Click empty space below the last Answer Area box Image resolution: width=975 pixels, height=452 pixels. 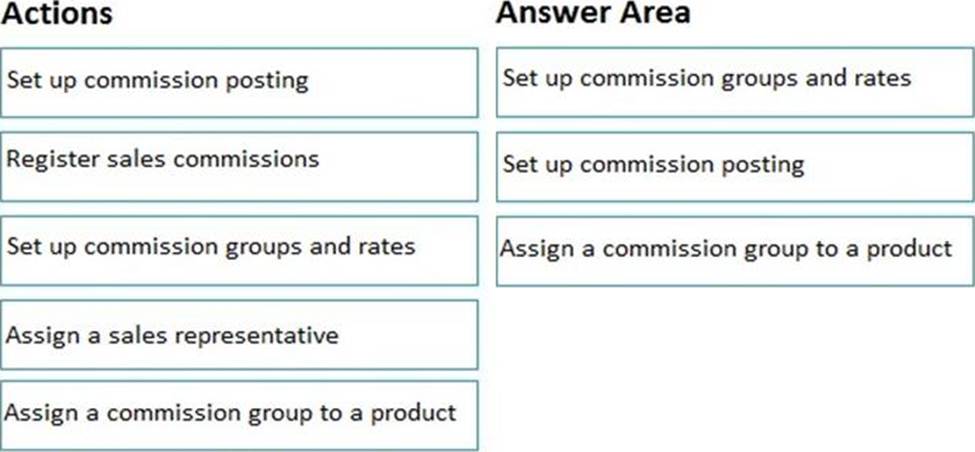click(x=735, y=367)
